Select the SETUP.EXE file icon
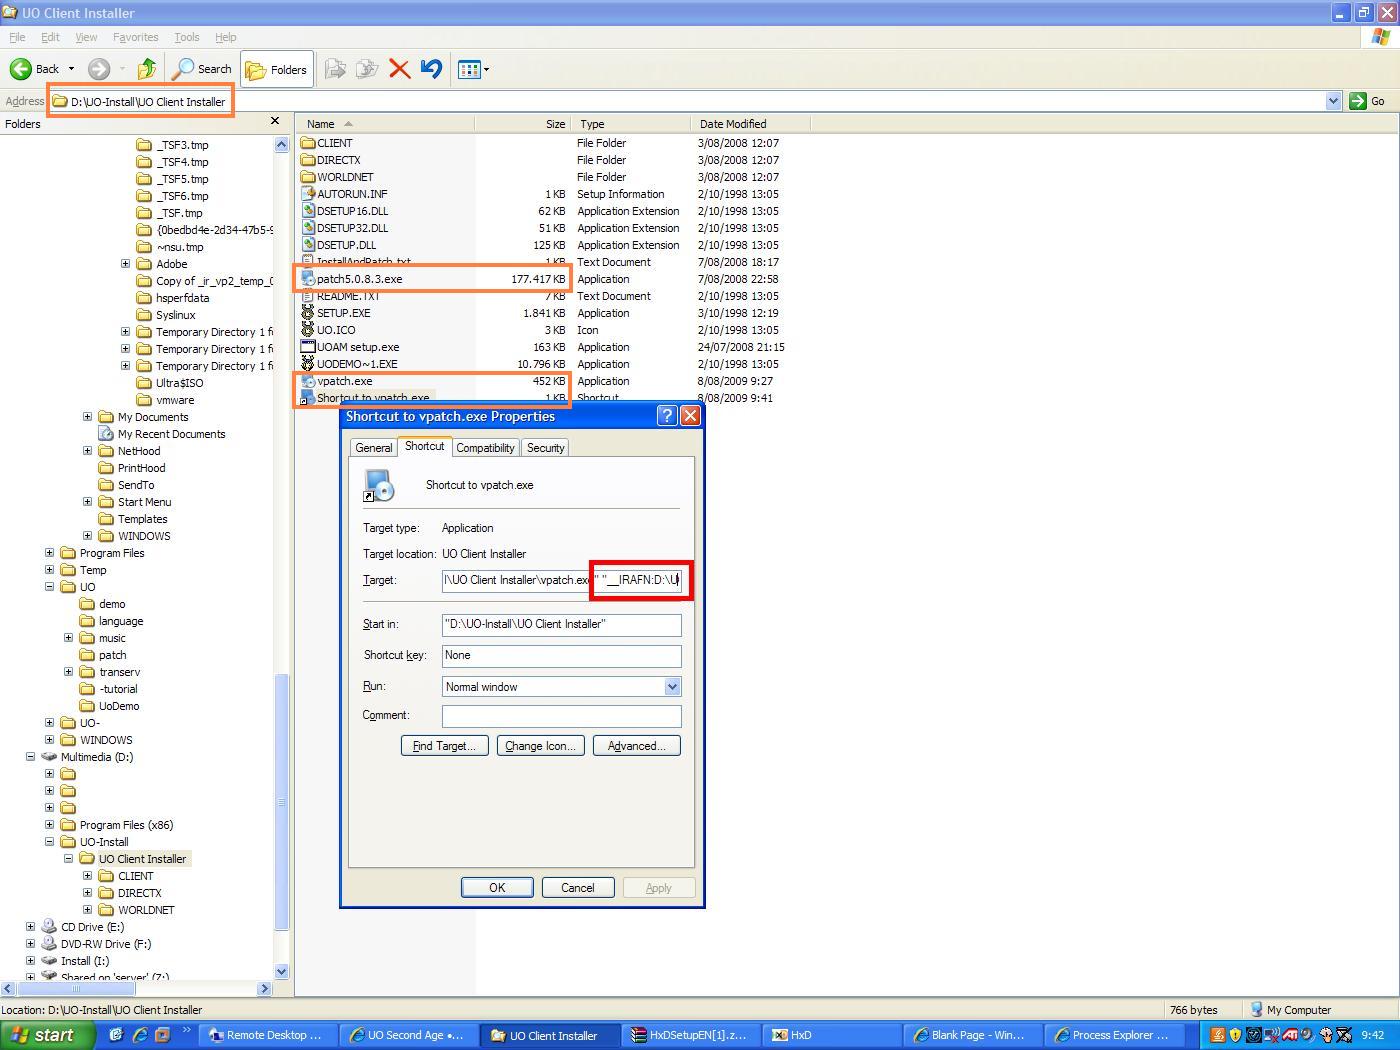 tap(308, 313)
